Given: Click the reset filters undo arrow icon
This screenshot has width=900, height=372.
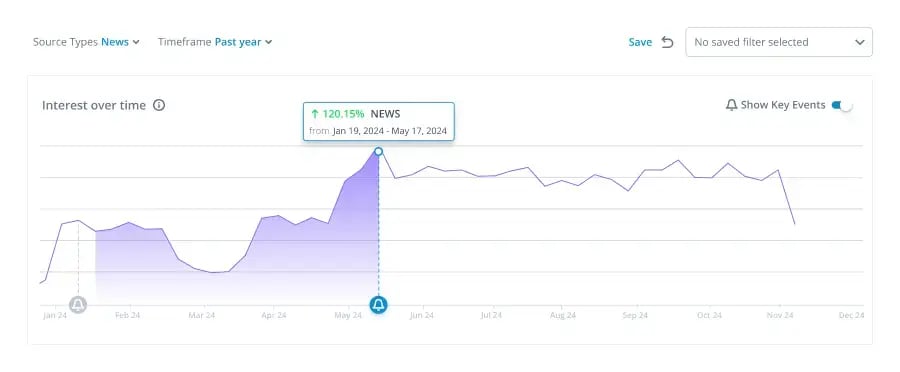Looking at the screenshot, I should click(667, 42).
